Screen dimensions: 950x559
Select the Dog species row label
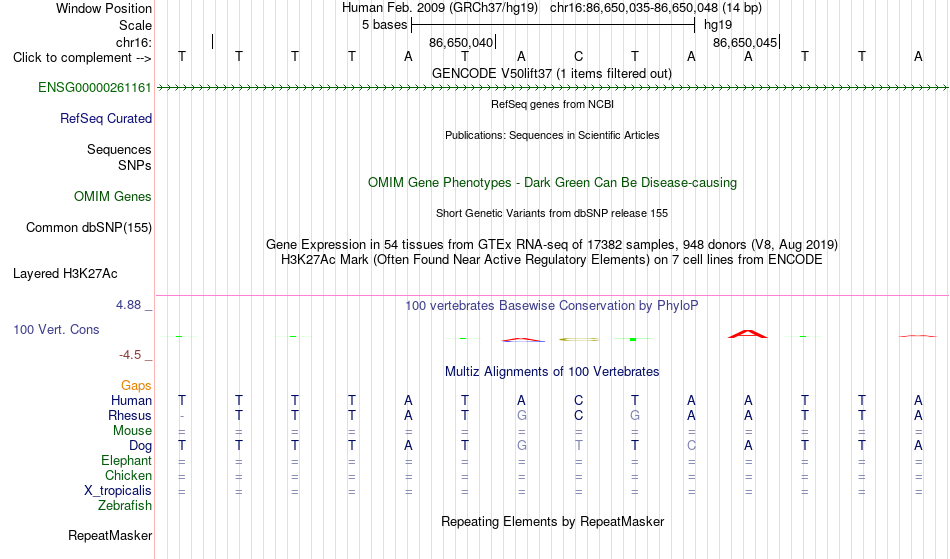pos(141,446)
